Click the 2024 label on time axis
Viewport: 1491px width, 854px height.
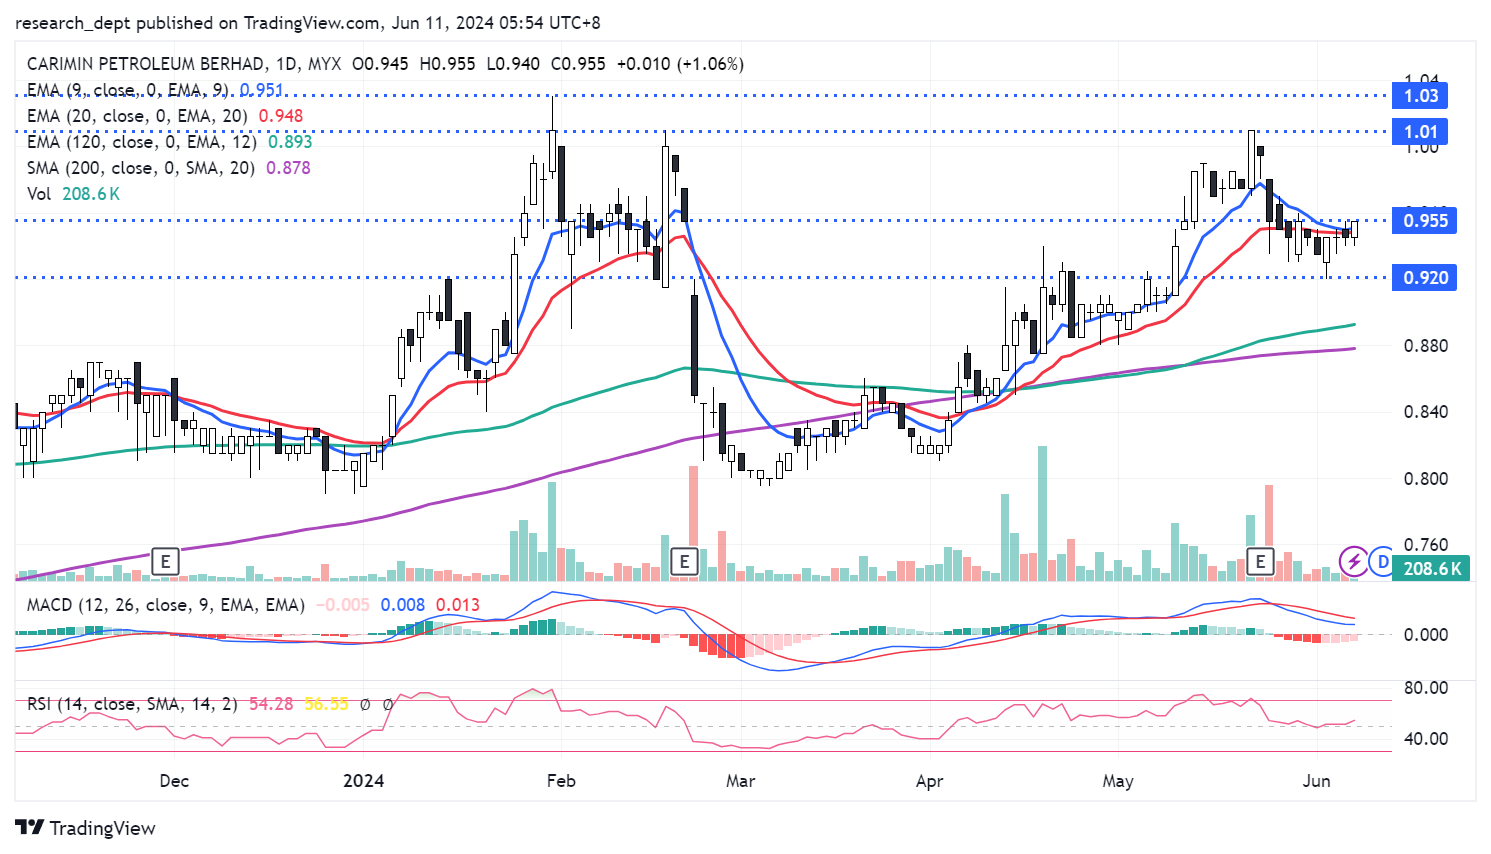[363, 781]
